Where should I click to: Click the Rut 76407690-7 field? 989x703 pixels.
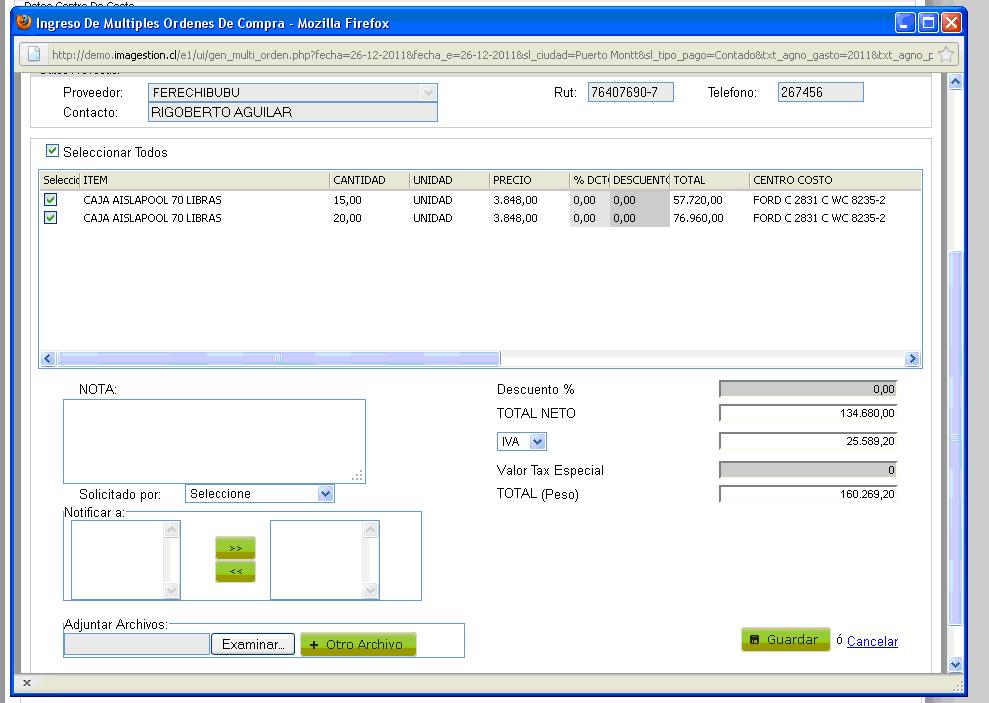point(631,92)
